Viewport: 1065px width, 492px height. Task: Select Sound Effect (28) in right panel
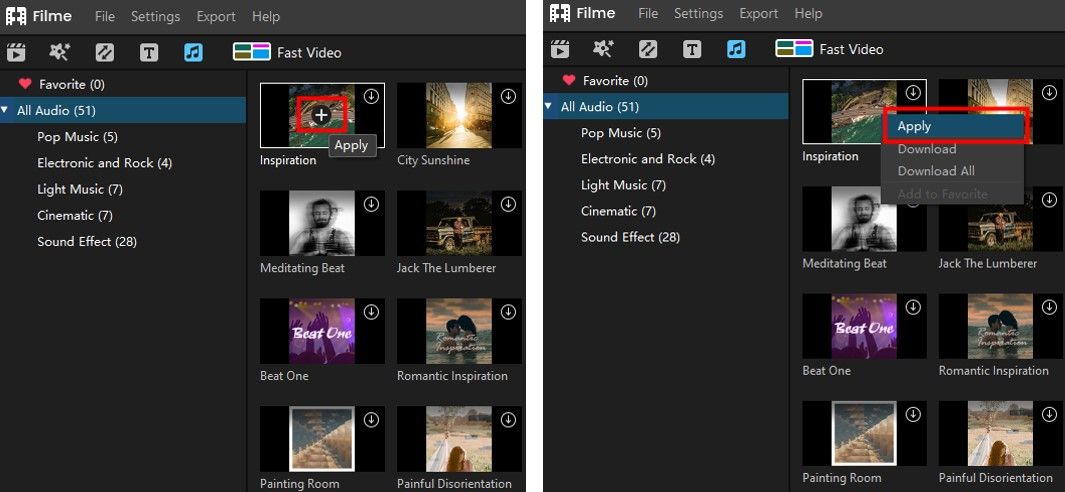(x=630, y=237)
